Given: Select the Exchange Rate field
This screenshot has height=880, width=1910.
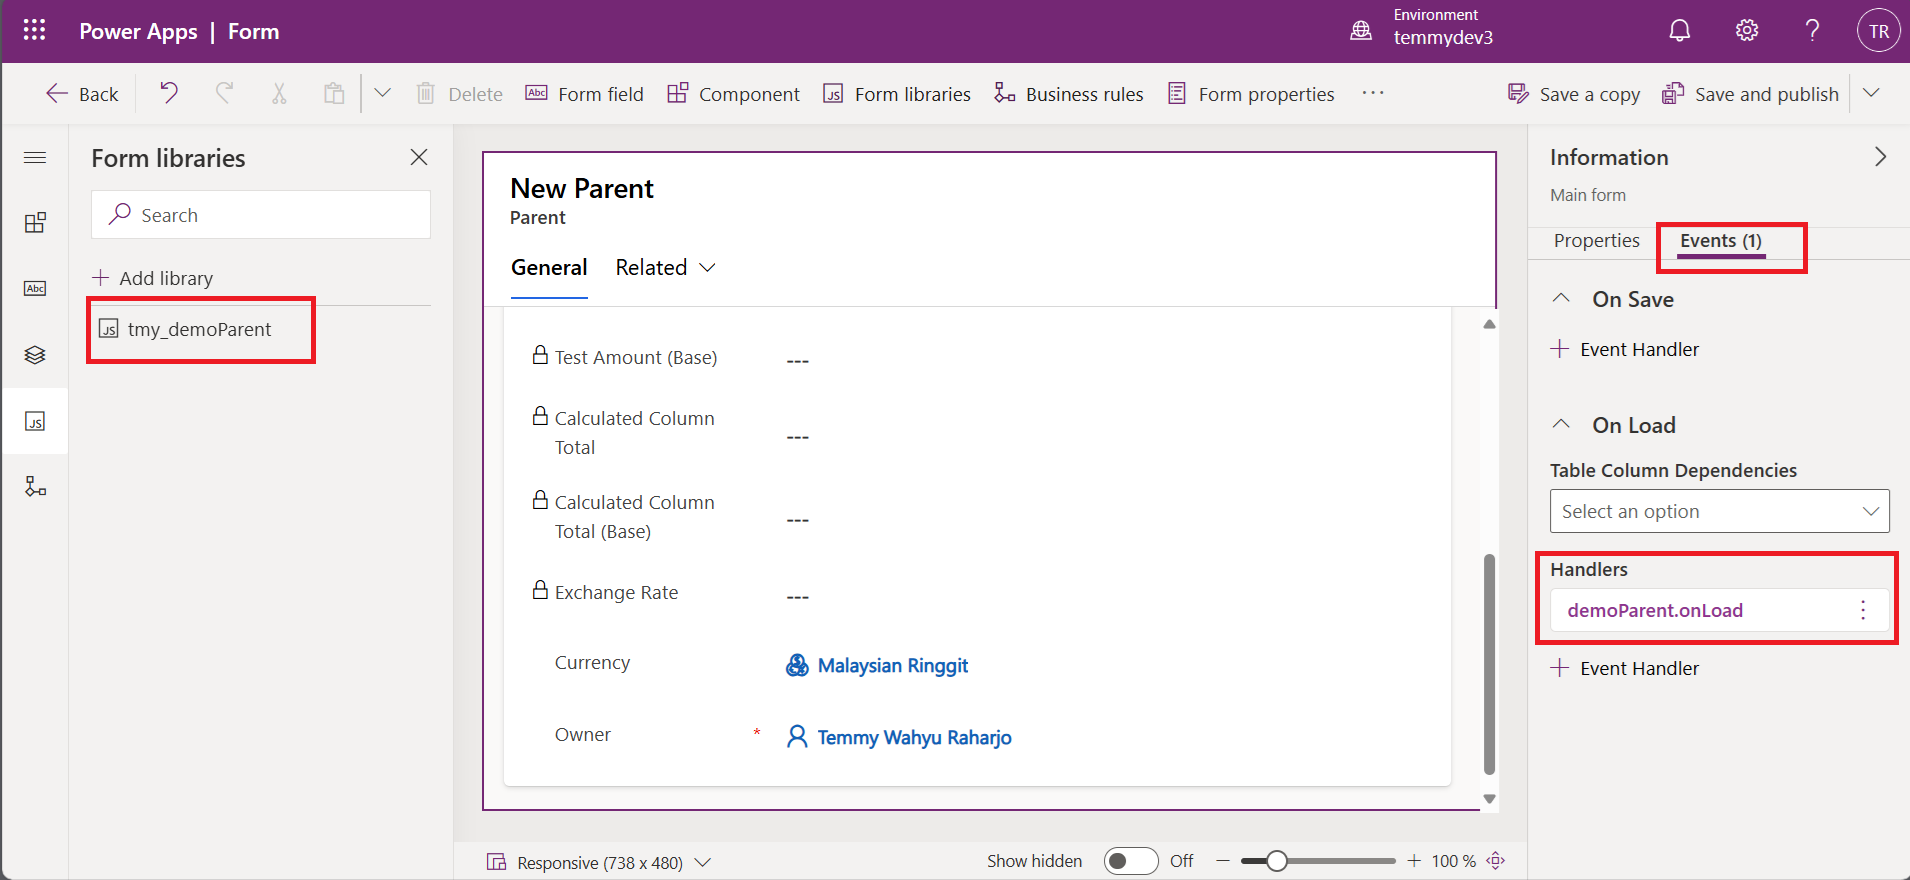Looking at the screenshot, I should coord(616,592).
